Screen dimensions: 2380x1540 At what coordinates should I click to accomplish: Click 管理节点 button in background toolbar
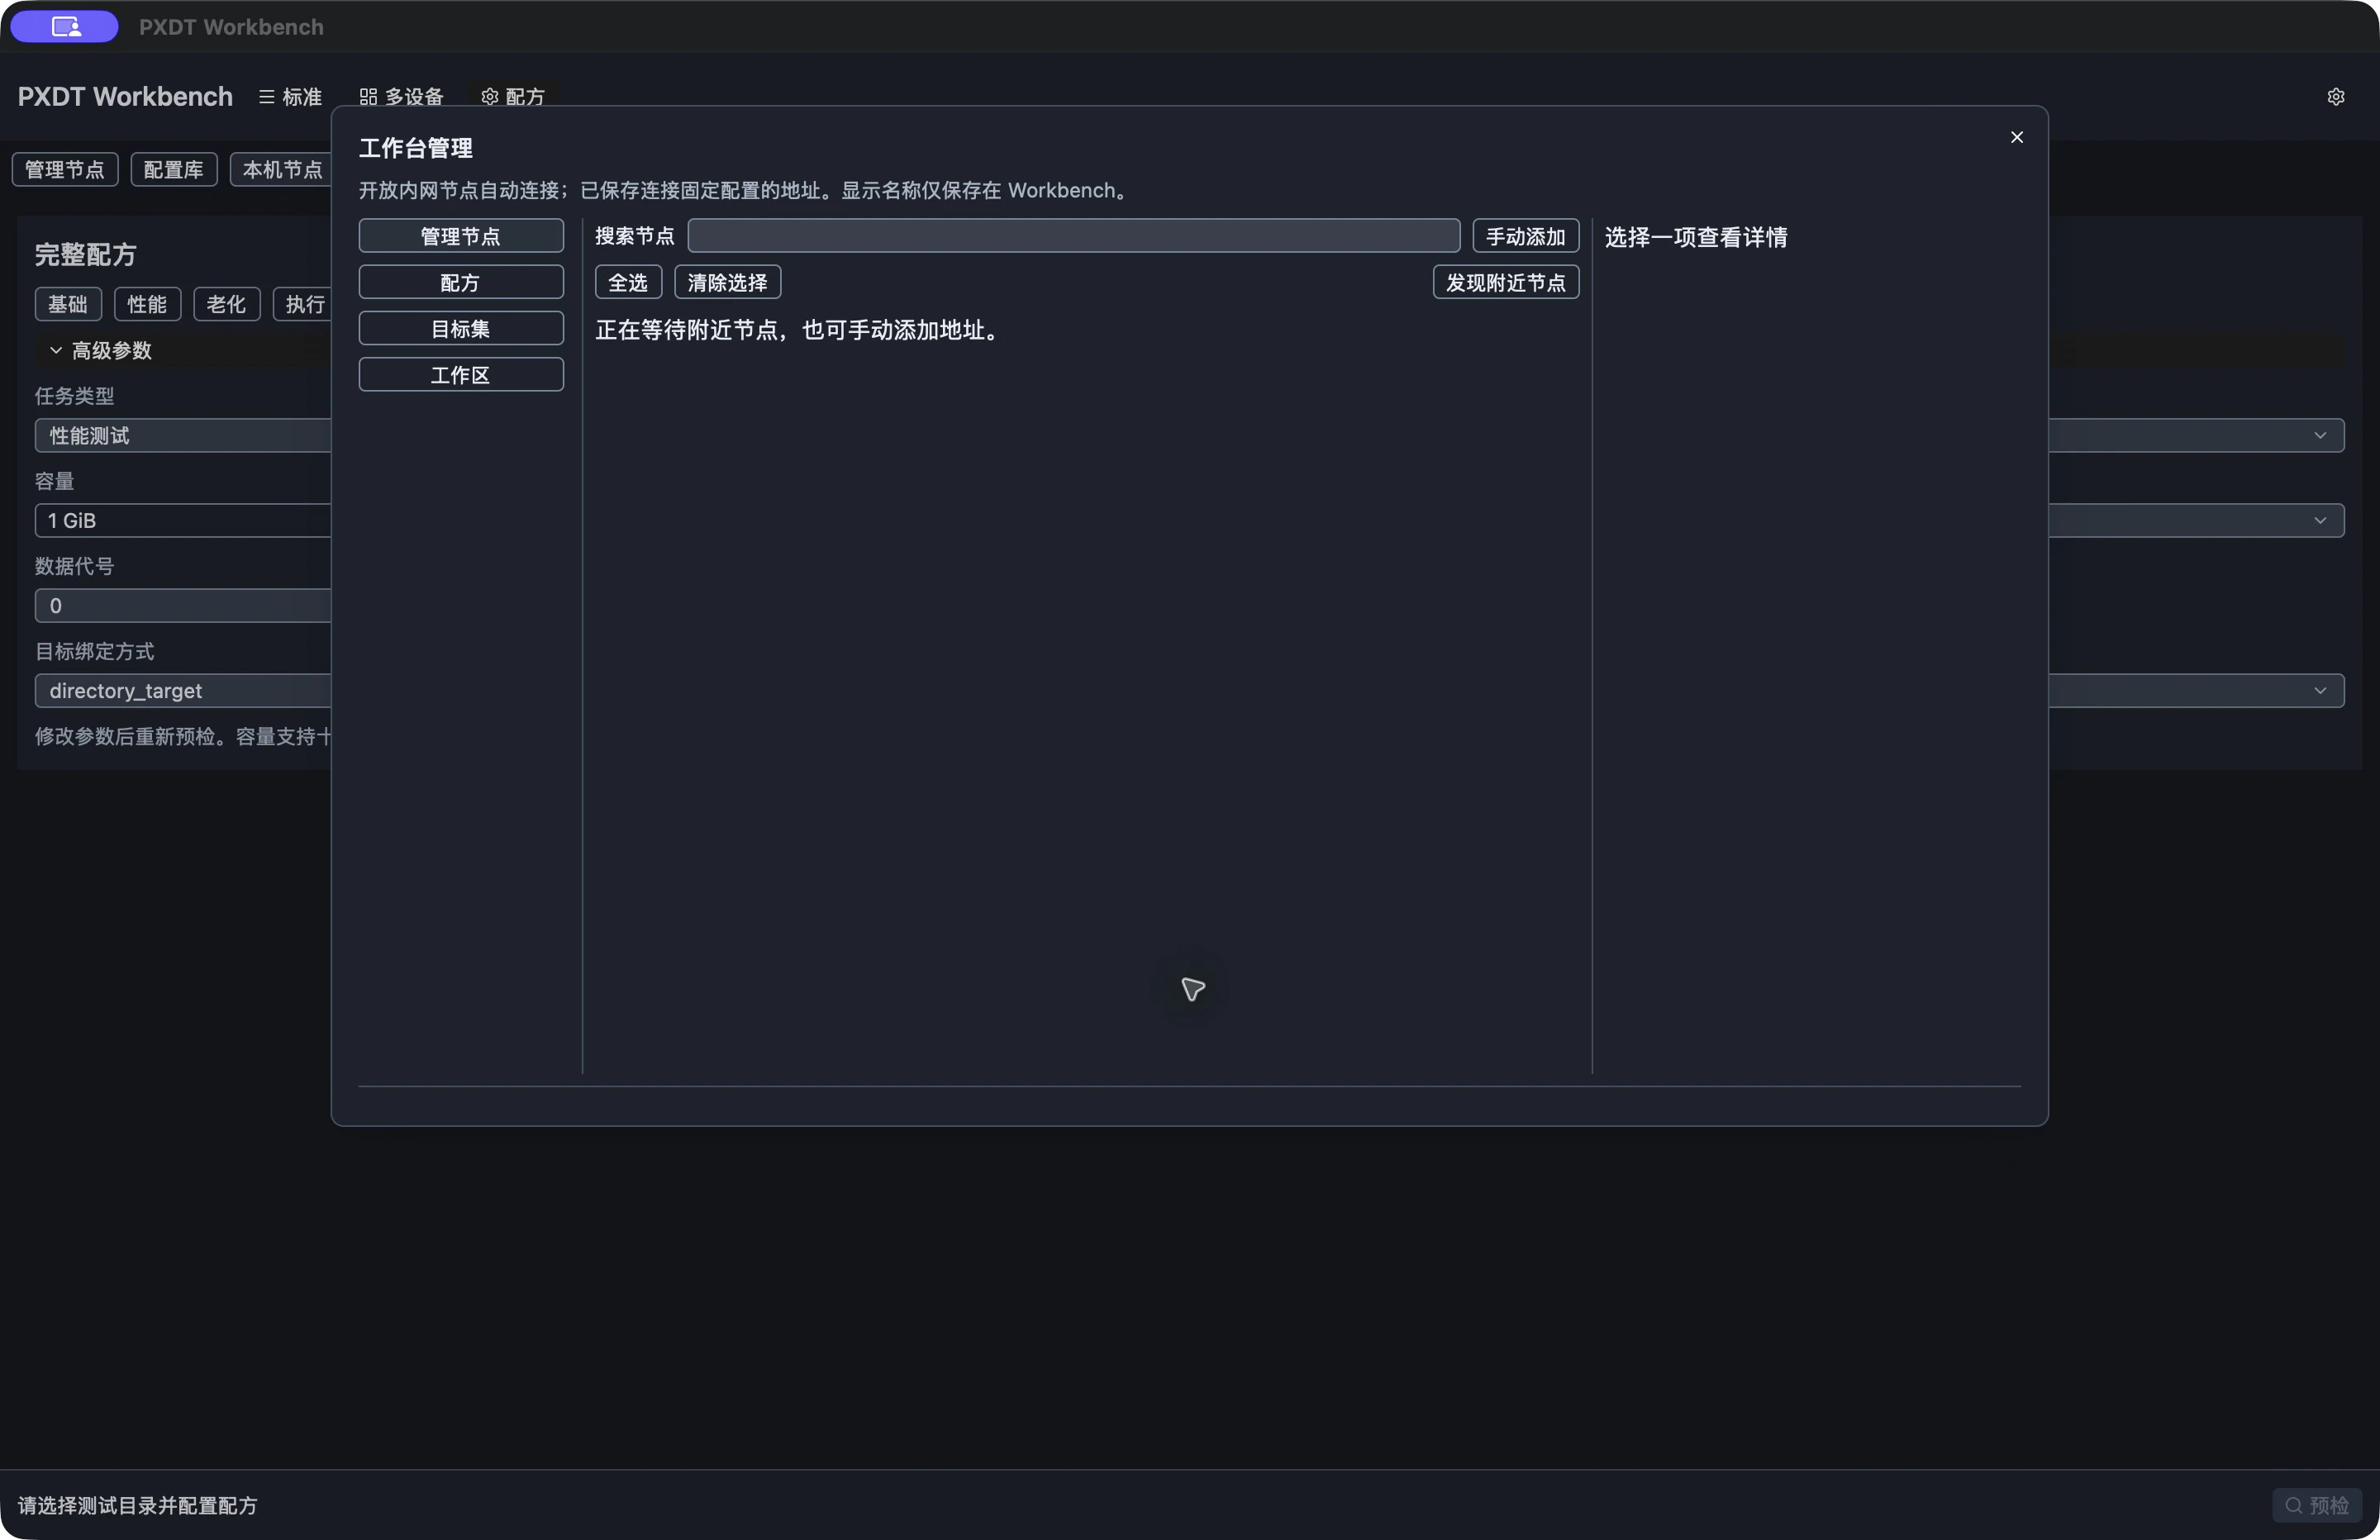[65, 169]
